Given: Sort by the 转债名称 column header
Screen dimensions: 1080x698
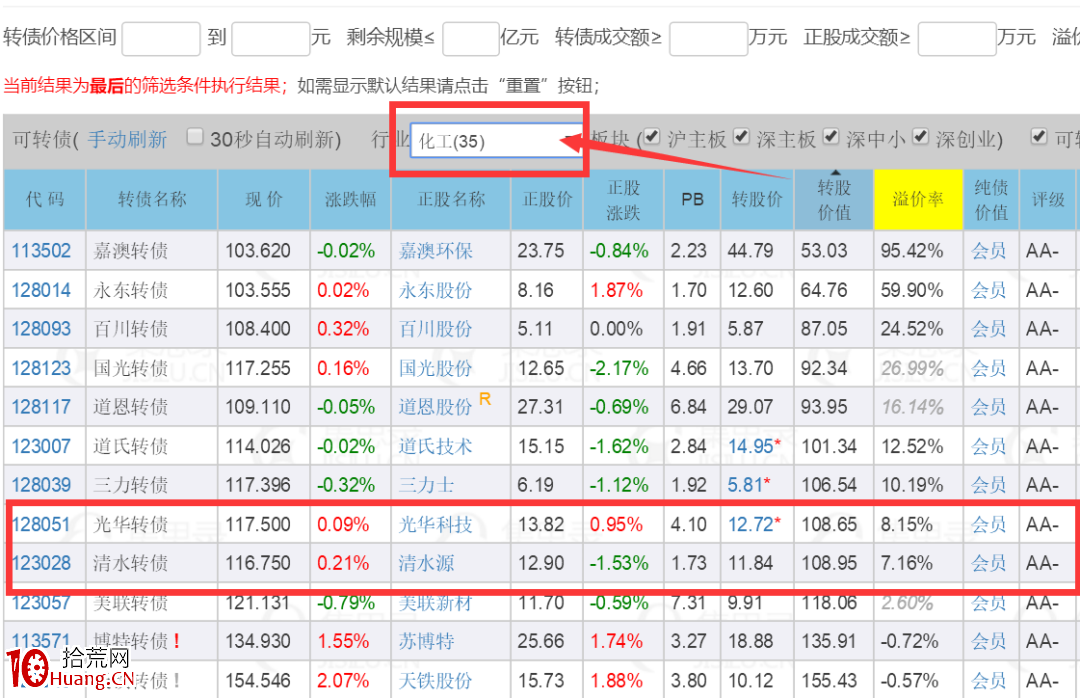Looking at the screenshot, I should coord(152,200).
